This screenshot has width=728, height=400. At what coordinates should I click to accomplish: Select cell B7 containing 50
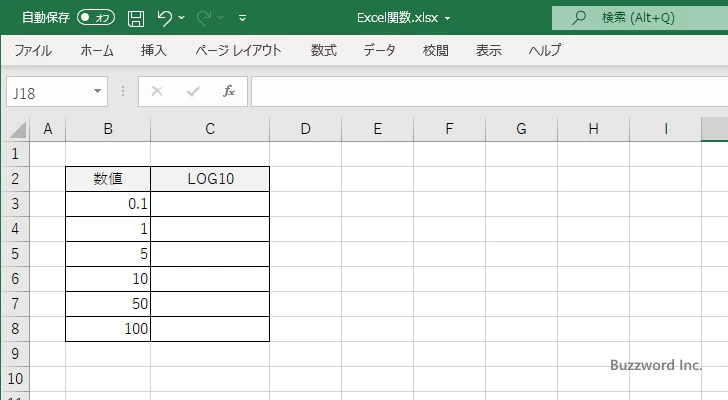point(108,304)
